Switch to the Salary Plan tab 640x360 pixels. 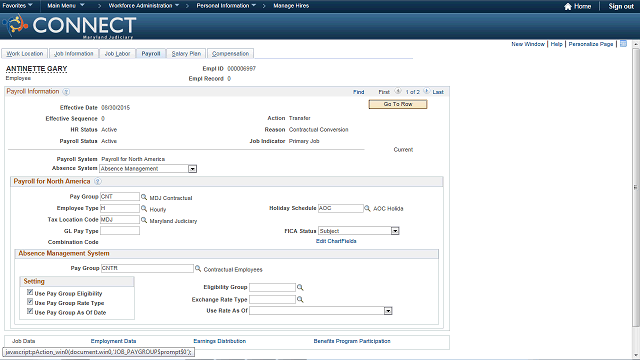tap(186, 53)
